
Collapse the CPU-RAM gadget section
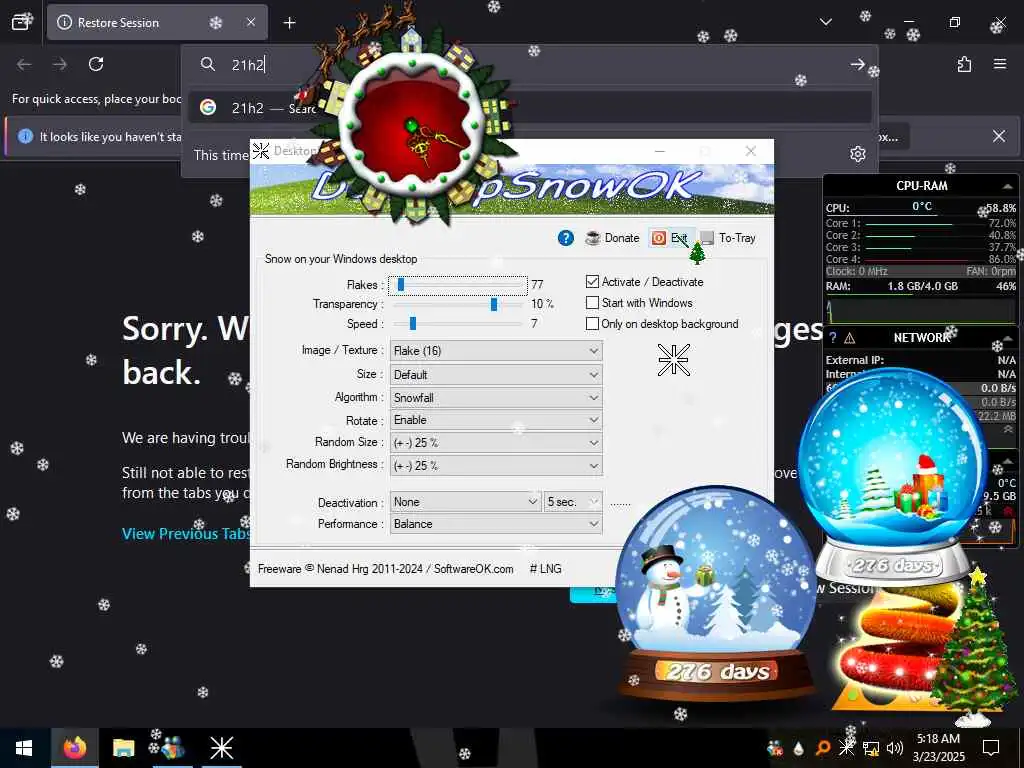coord(1008,186)
